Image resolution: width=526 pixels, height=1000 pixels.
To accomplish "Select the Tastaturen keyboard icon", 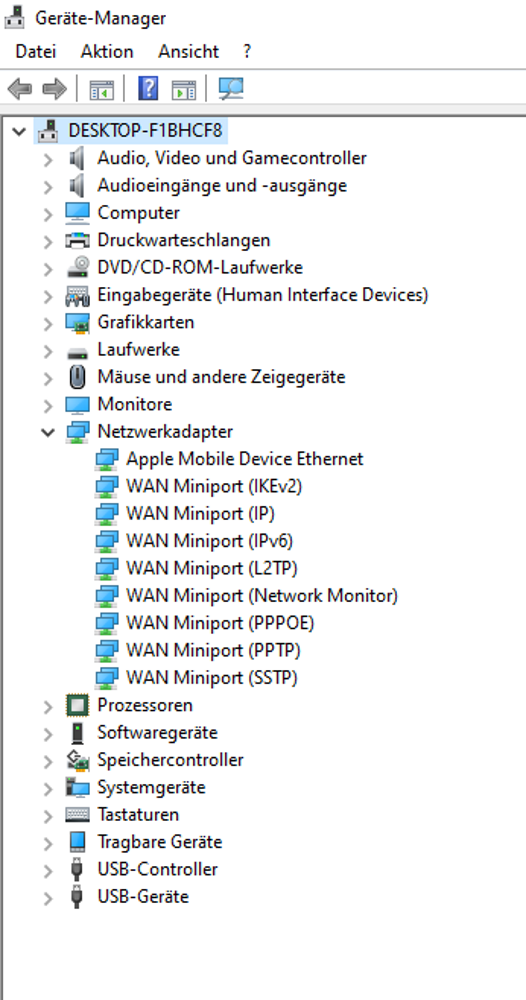I will [77, 814].
